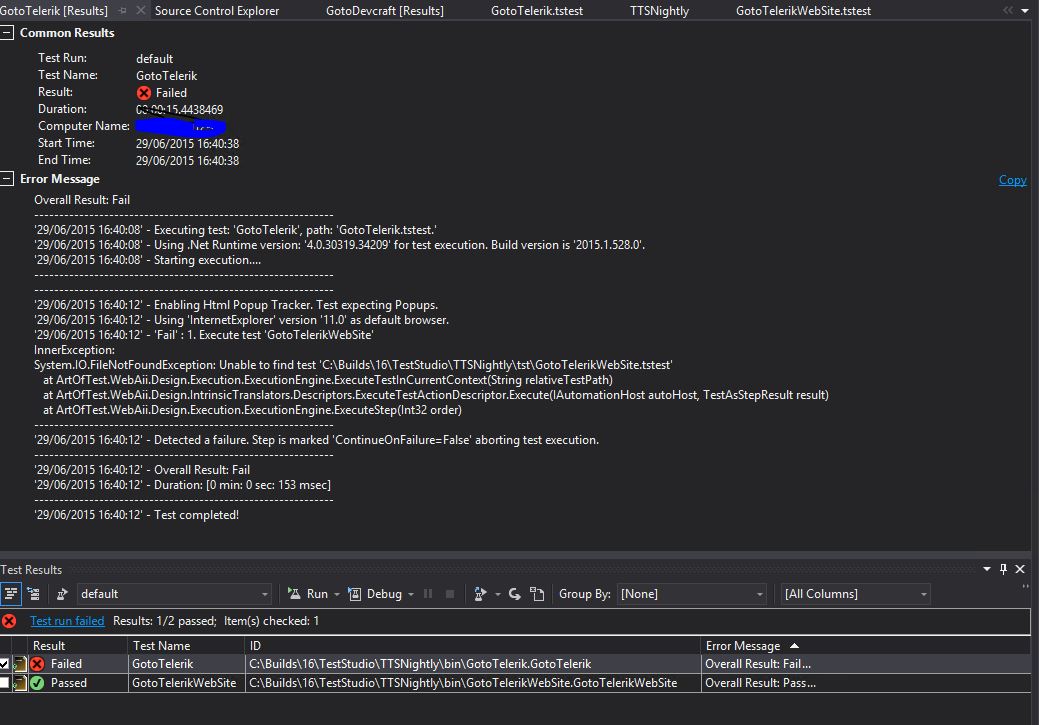Click the Run tests button
The image size is (1039, 725).
309,594
